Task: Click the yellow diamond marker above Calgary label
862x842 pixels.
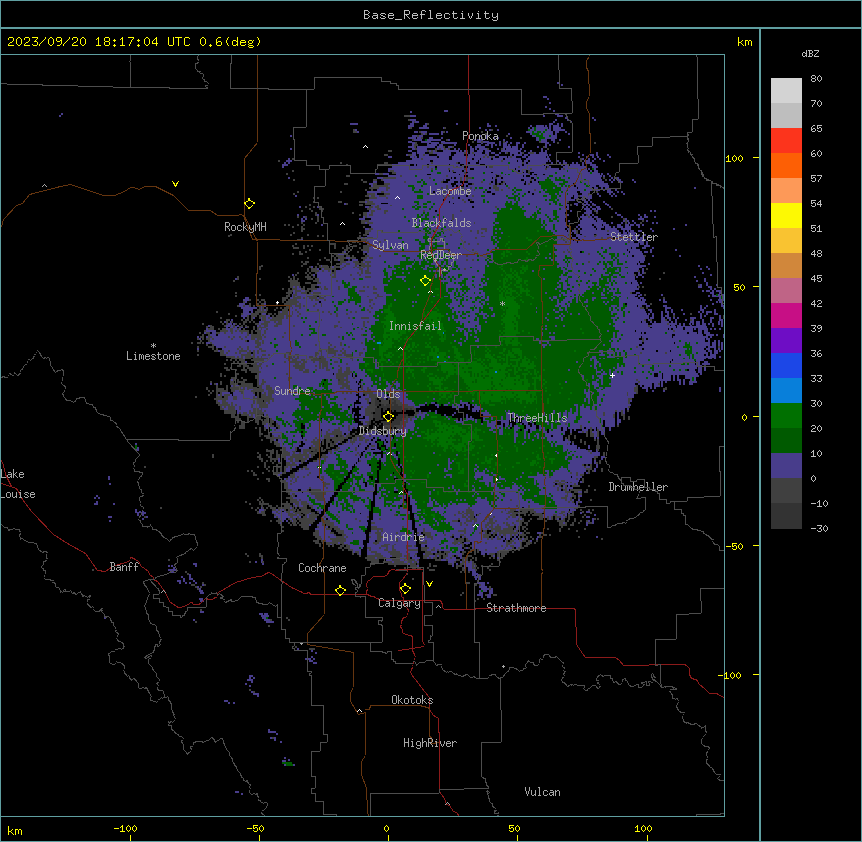Action: click(405, 589)
